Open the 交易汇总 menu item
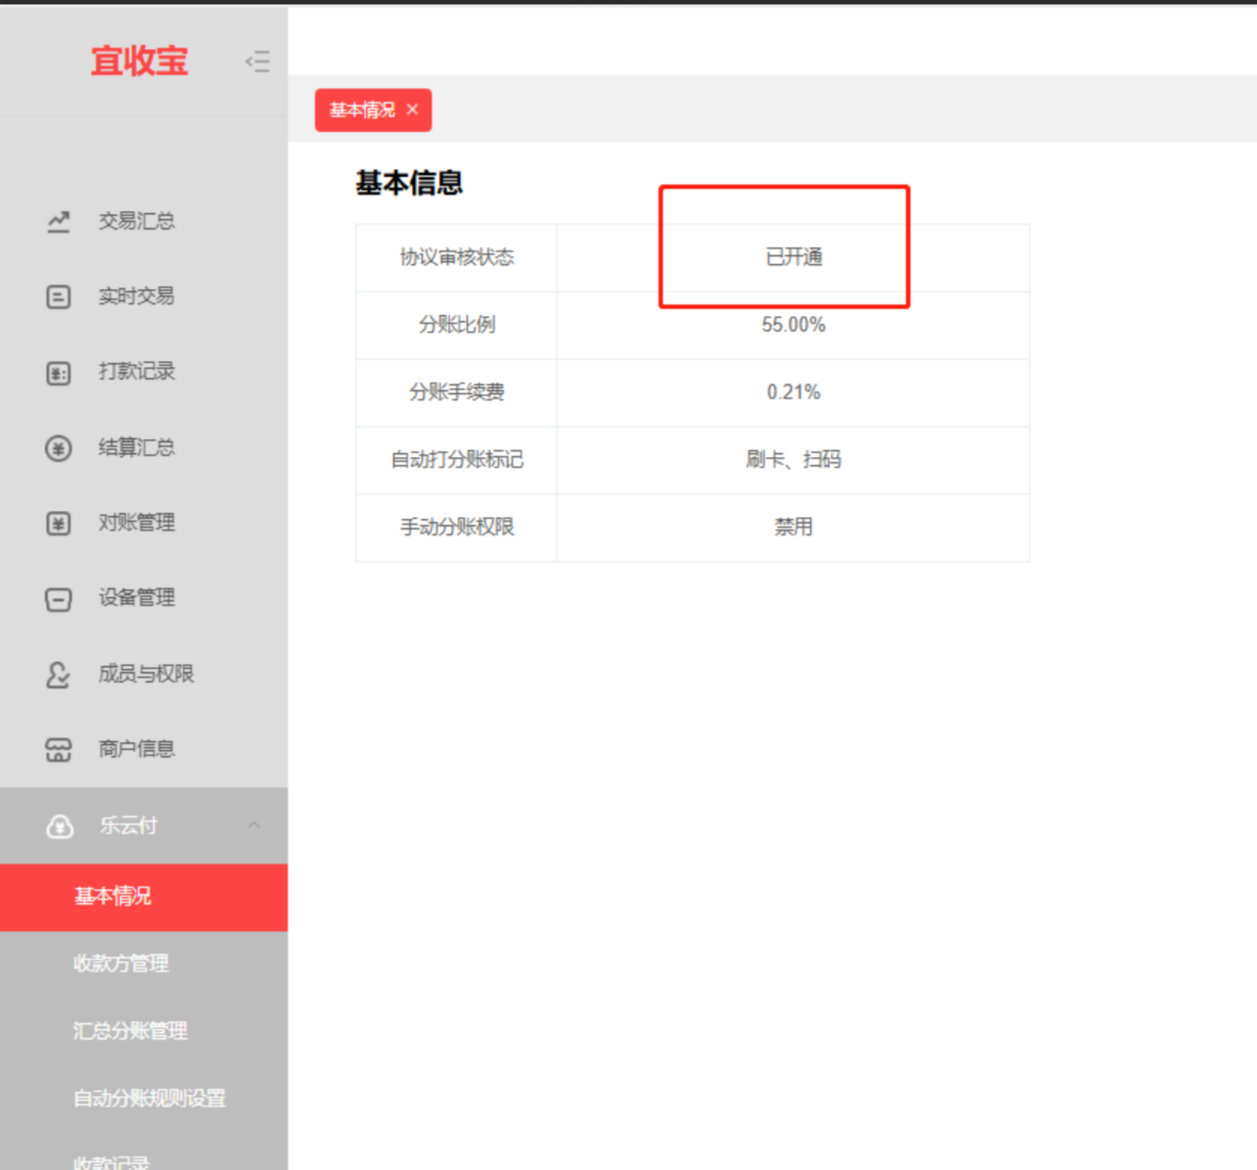This screenshot has width=1257, height=1170. (x=144, y=221)
